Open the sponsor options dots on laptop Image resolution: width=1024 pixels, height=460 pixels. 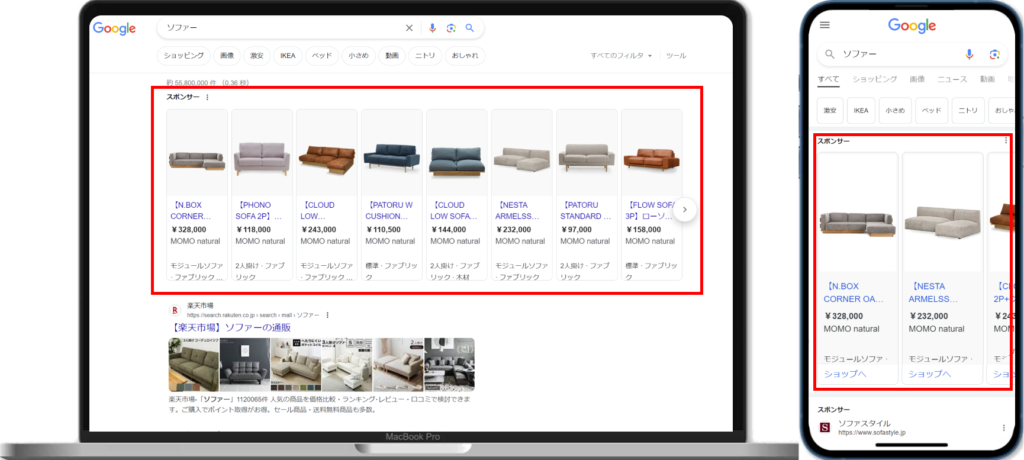click(x=208, y=97)
